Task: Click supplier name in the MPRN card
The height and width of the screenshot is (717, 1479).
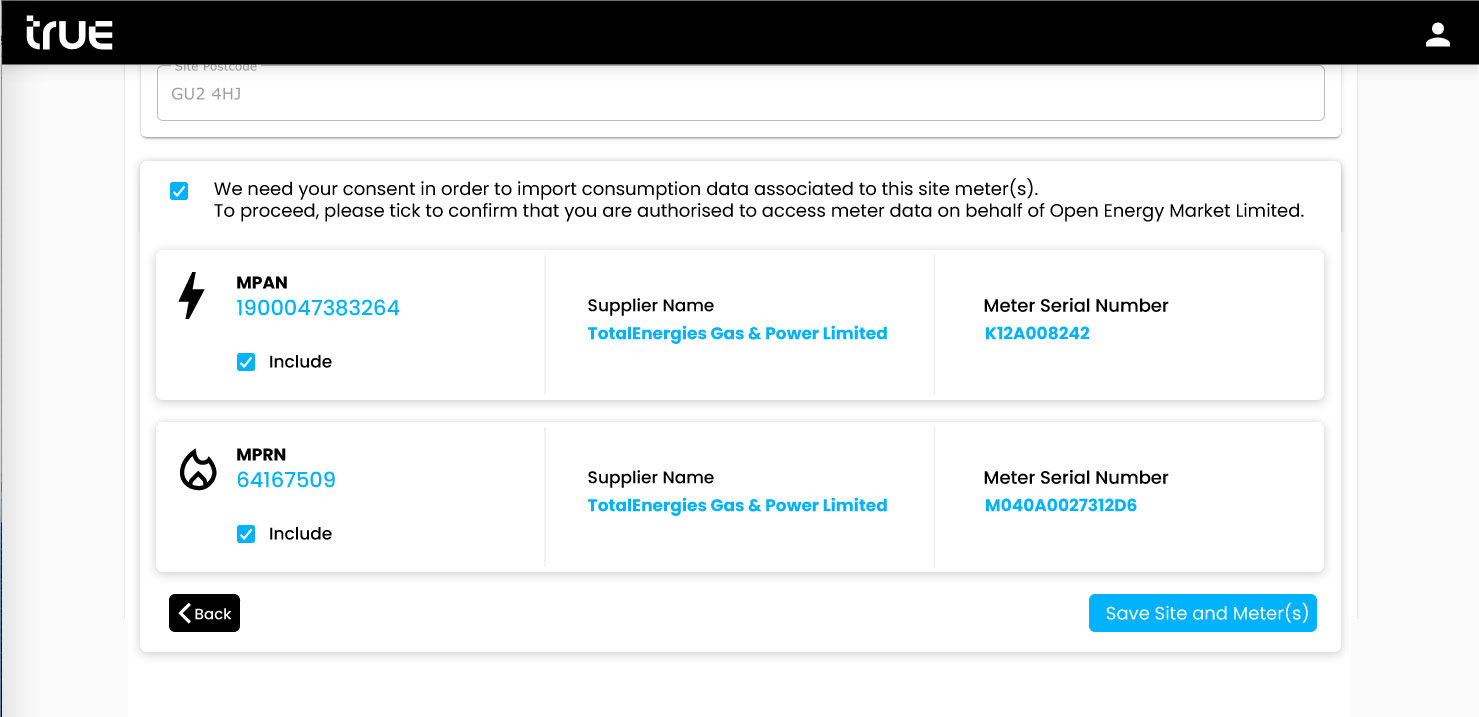Action: pos(737,505)
